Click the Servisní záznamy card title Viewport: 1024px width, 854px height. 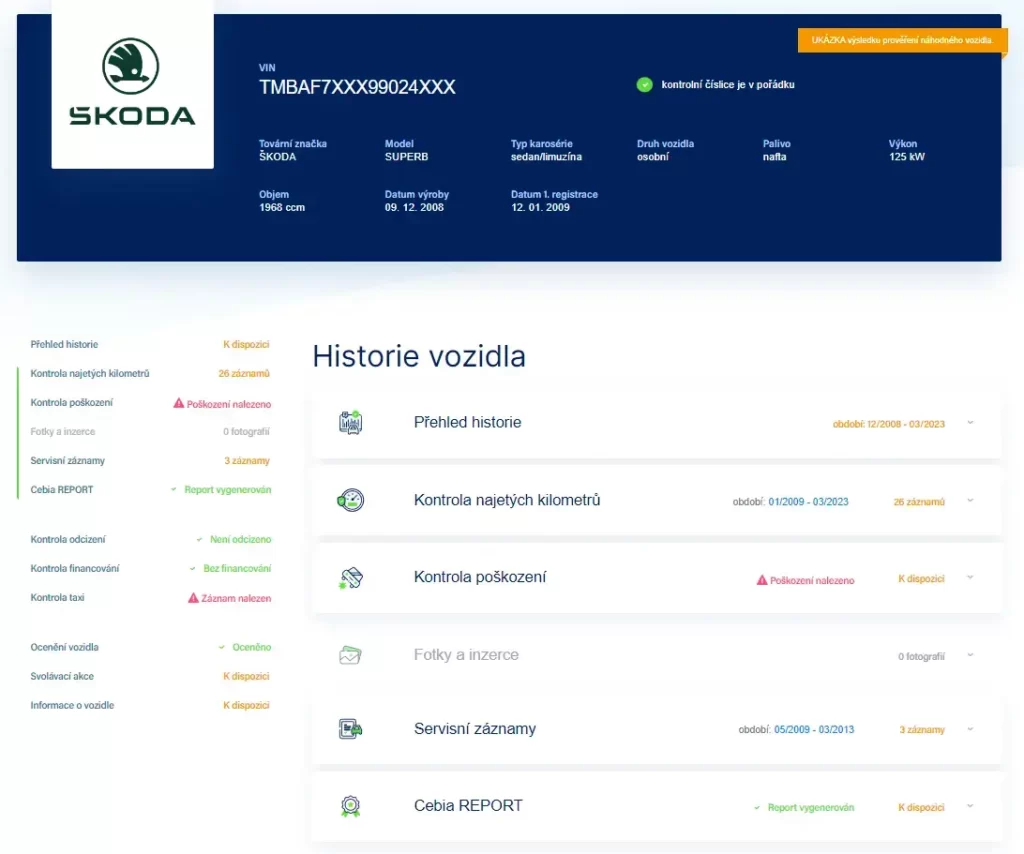(475, 729)
